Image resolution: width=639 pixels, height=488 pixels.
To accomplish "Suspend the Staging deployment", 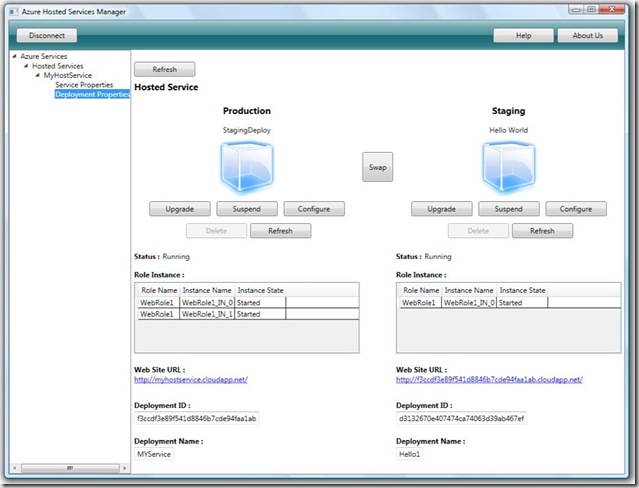I will pos(508,209).
